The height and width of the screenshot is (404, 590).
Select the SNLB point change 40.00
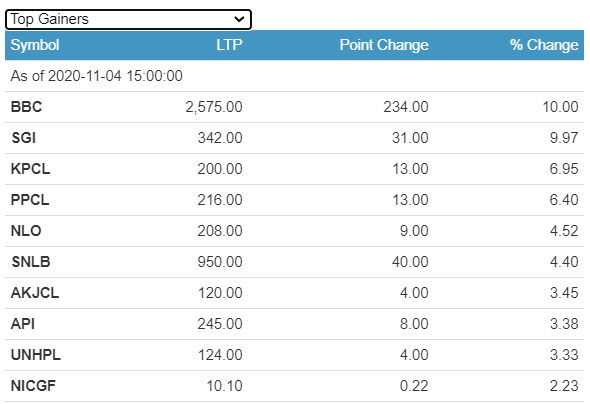point(410,262)
